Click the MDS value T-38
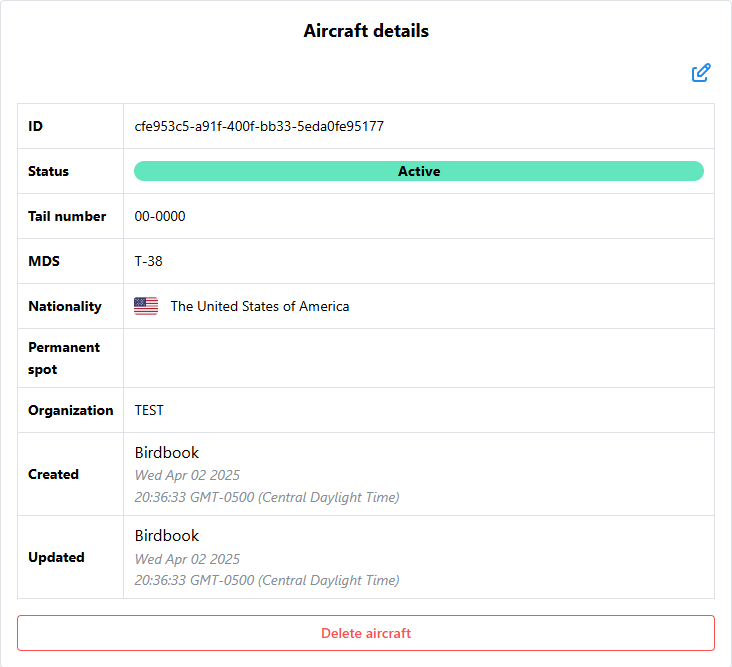Image resolution: width=732 pixels, height=667 pixels. (x=149, y=261)
